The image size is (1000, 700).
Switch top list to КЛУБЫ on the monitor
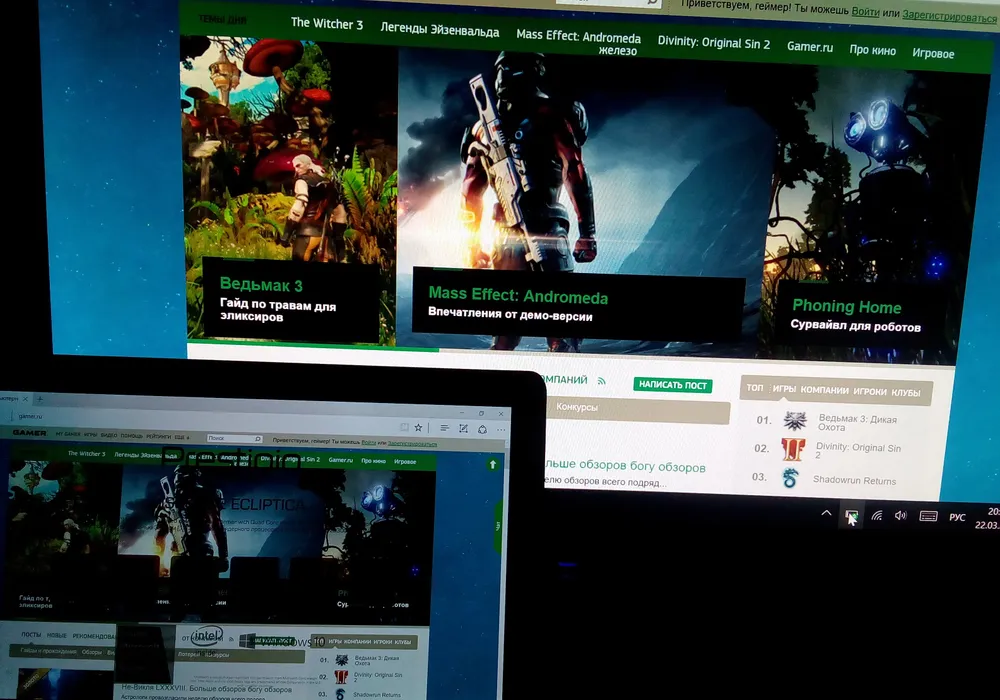pyautogui.click(x=906, y=393)
